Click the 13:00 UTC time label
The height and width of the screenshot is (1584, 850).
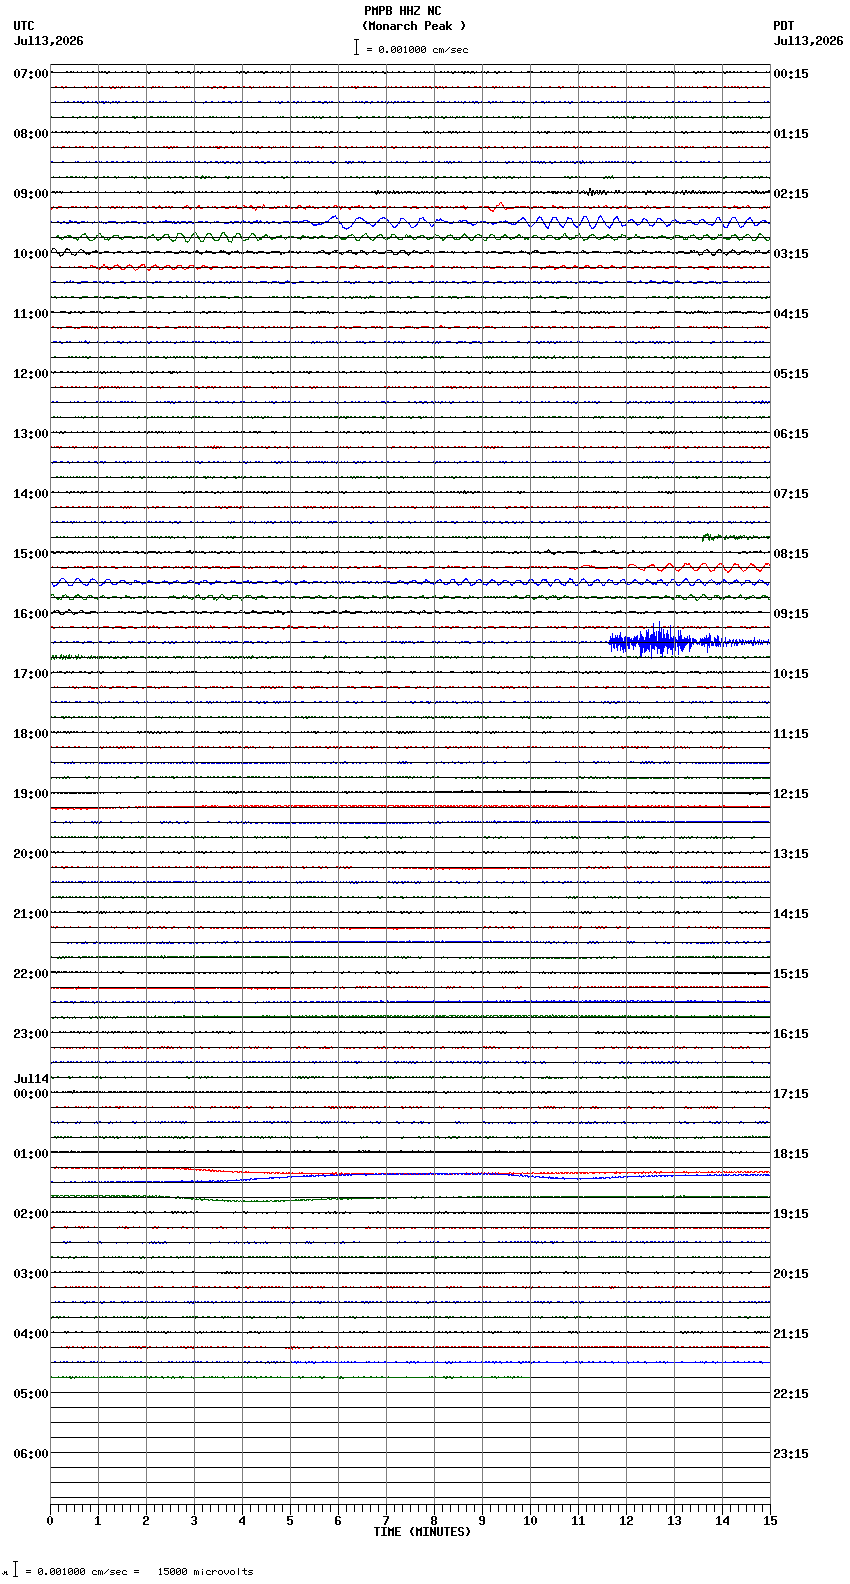coord(31,434)
